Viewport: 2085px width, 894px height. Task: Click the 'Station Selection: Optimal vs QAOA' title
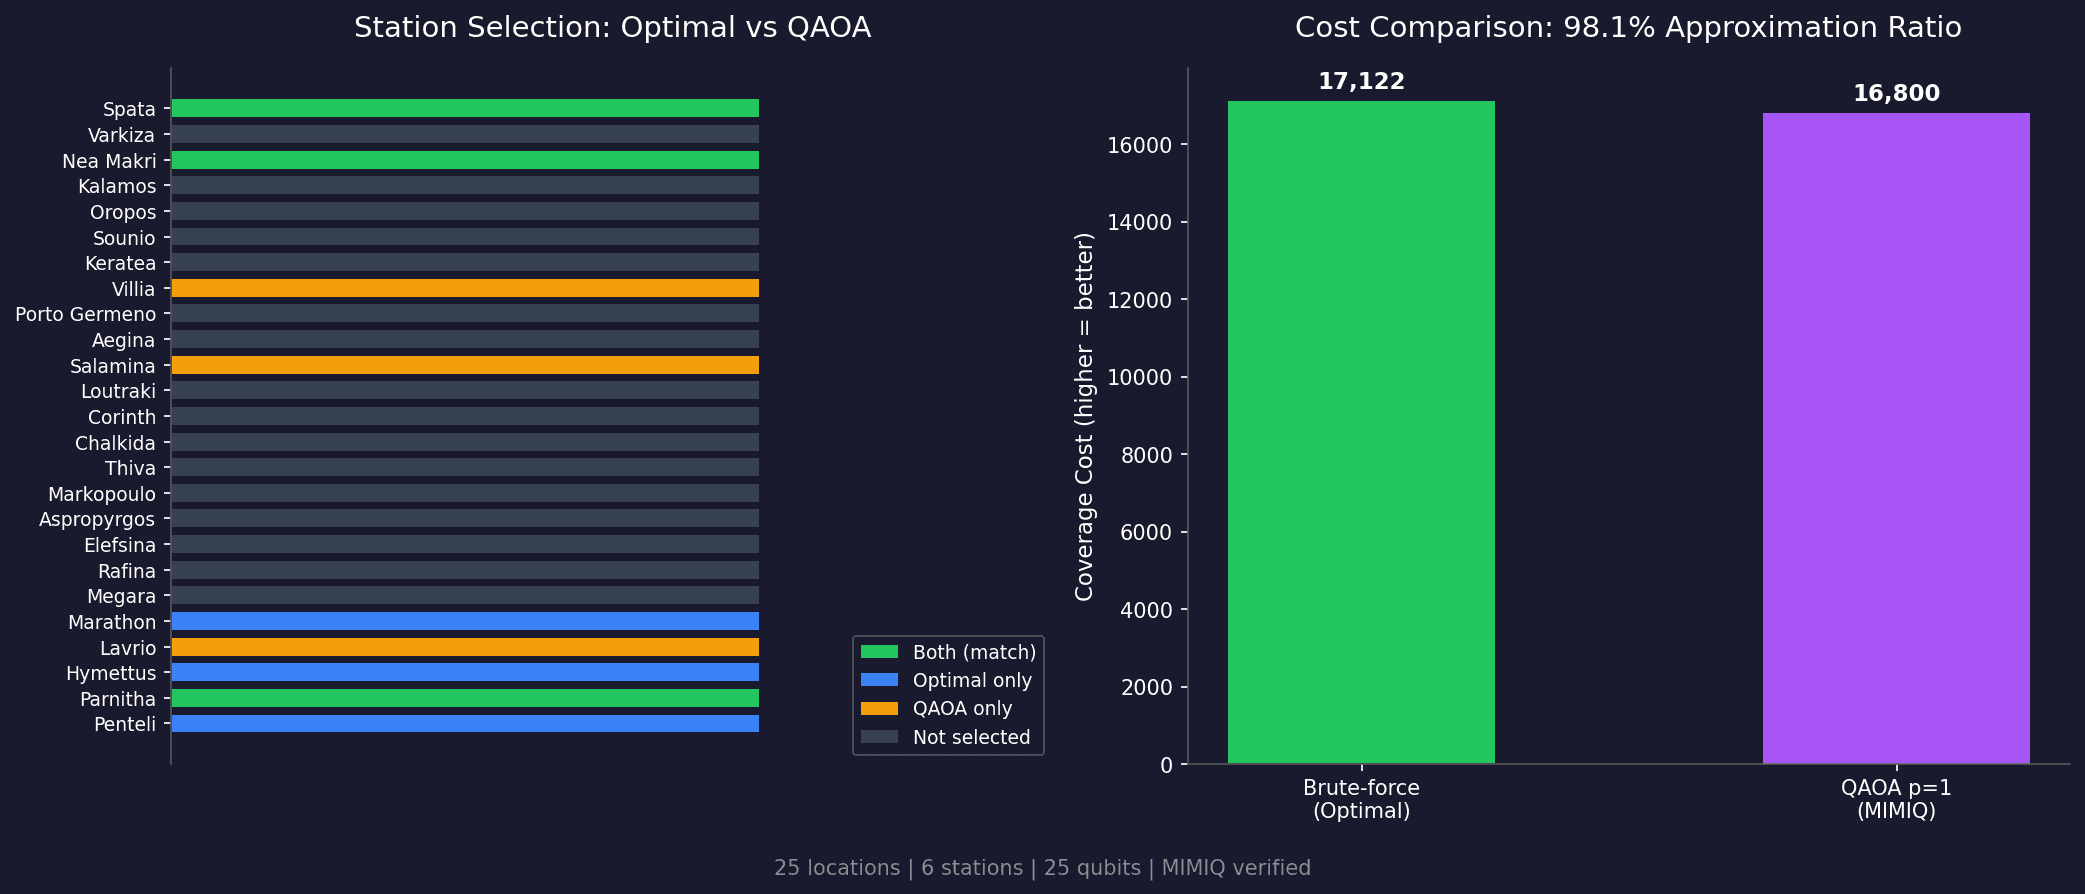(x=612, y=28)
